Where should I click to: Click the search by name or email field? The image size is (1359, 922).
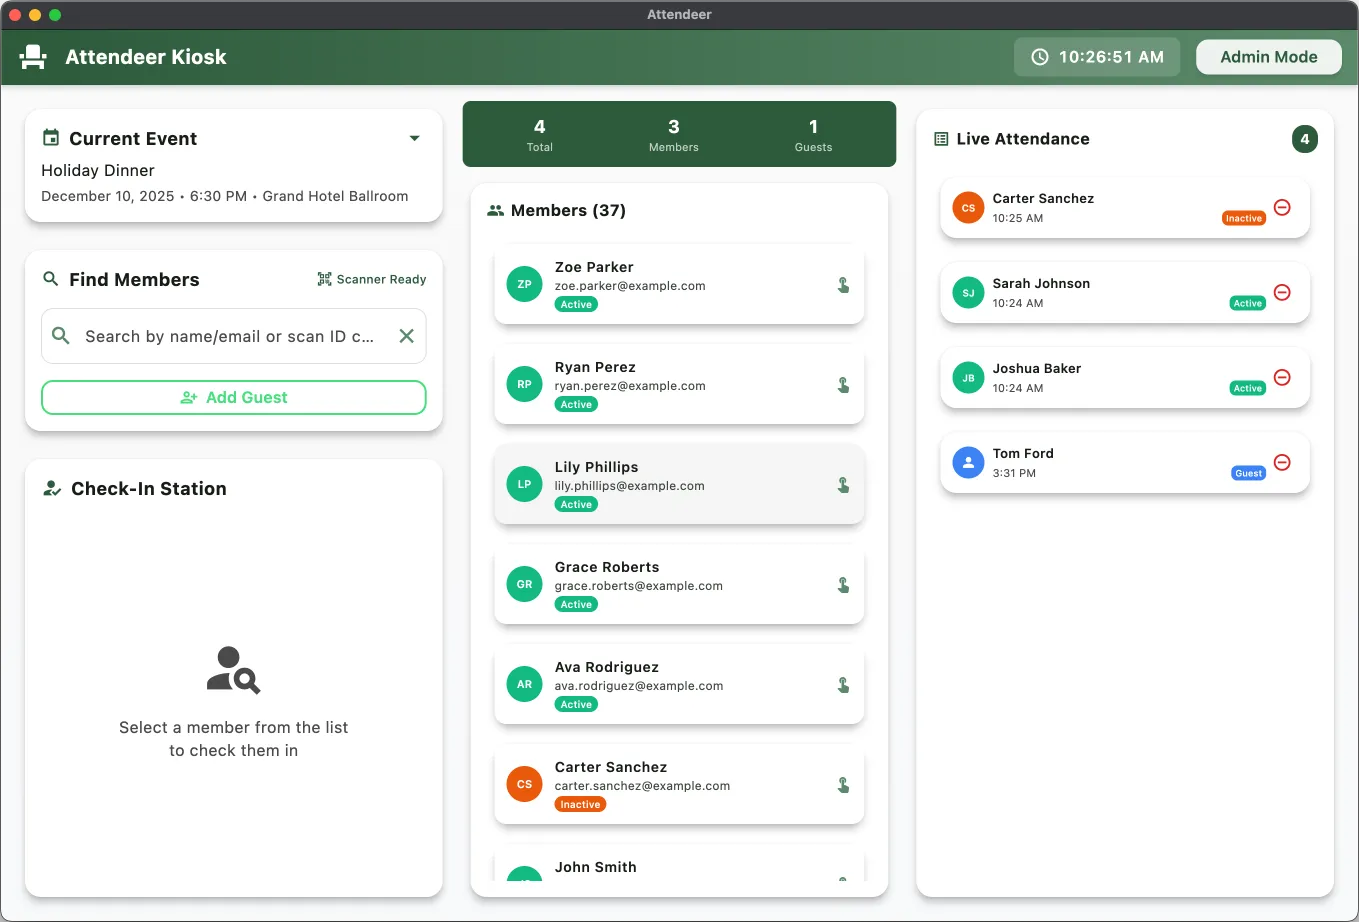point(228,336)
